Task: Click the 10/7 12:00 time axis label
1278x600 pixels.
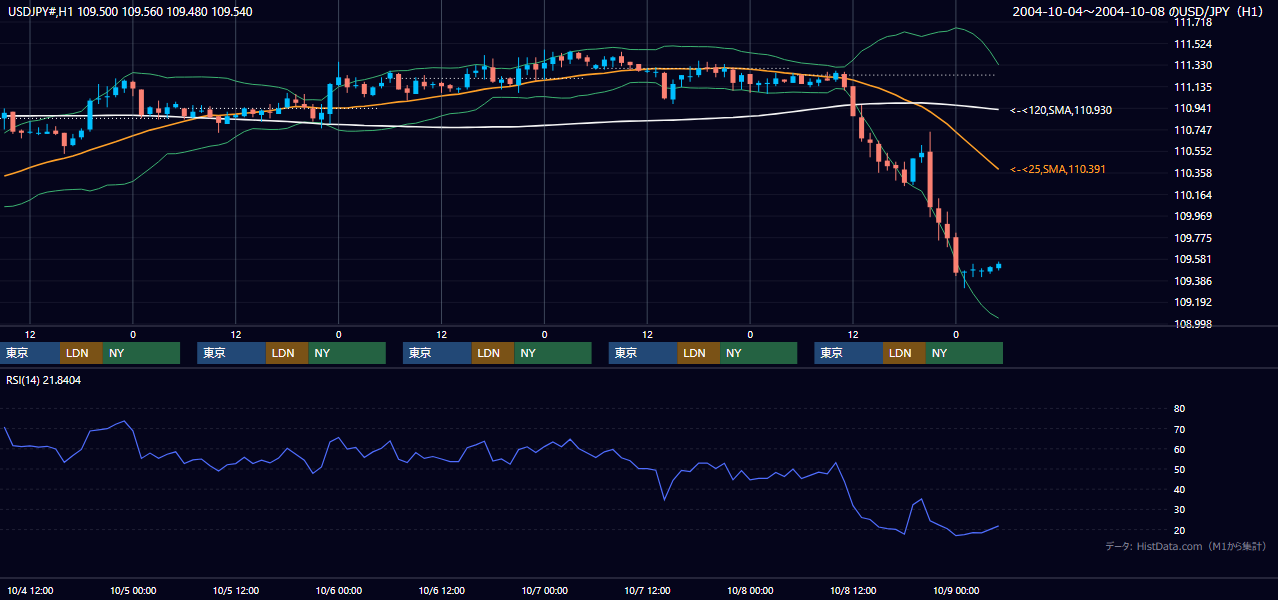Action: click(647, 591)
